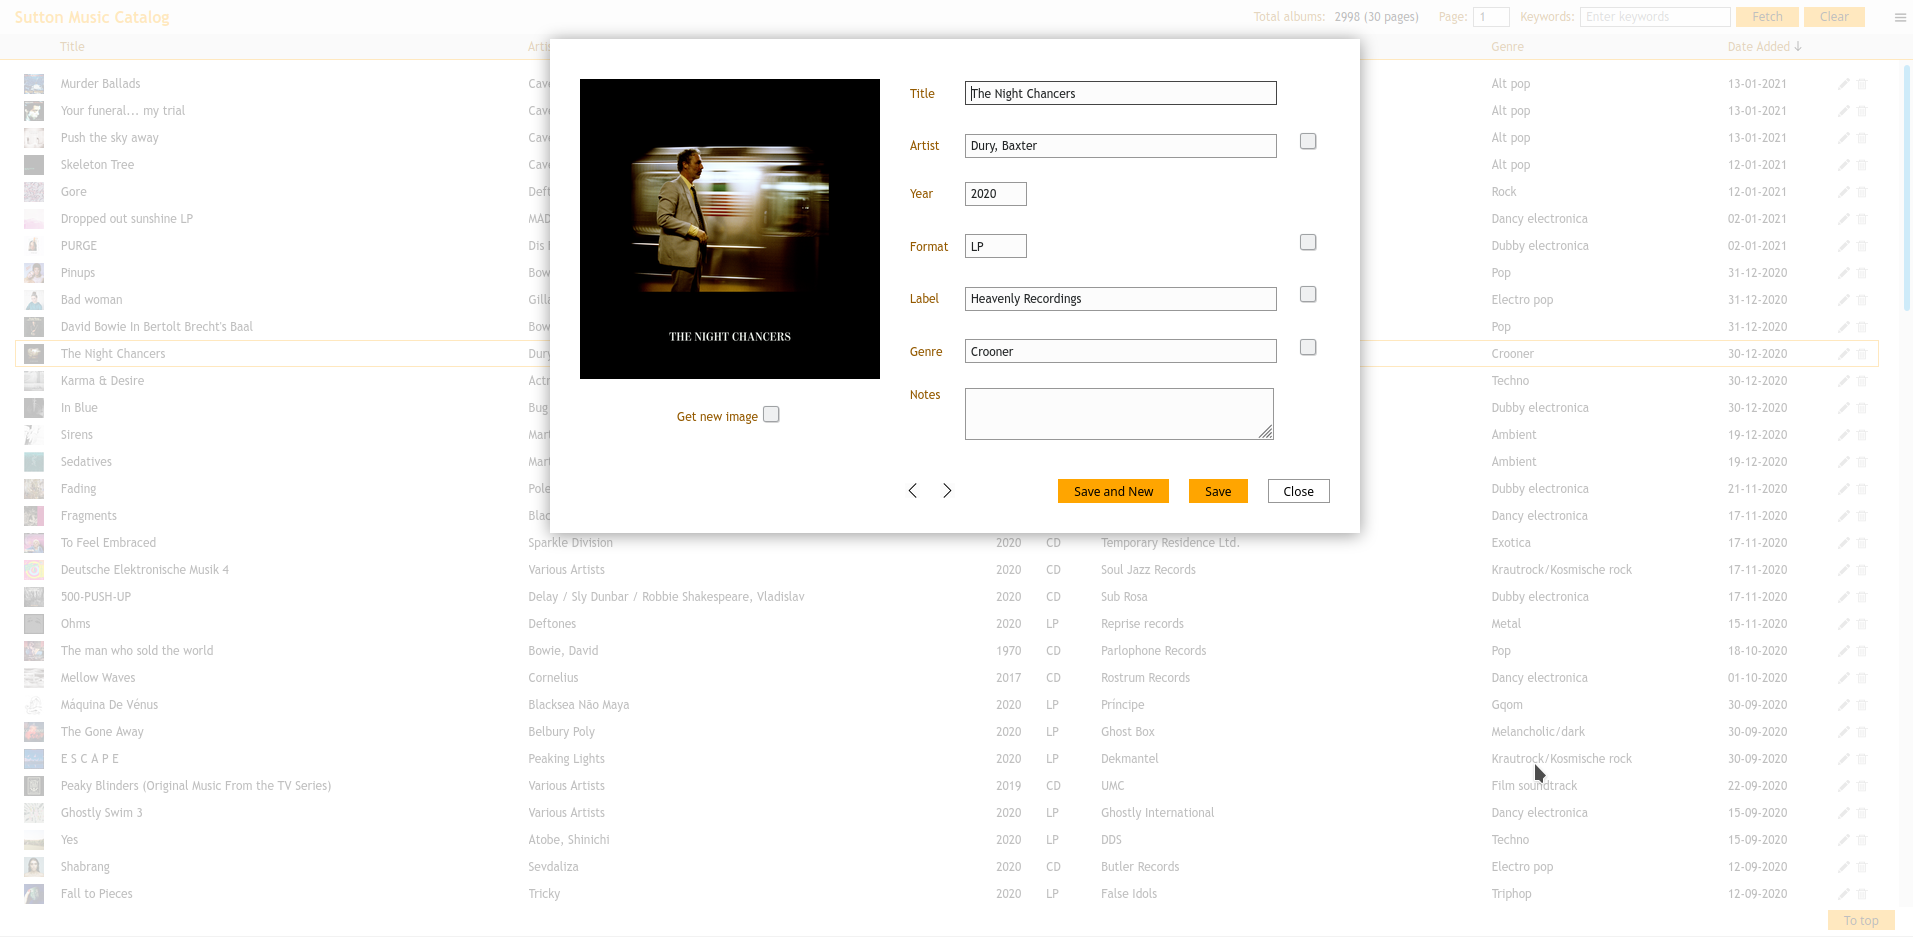Click edit pencil for Shabrang row
Screen dimensions: 1913x937
(x=1843, y=867)
